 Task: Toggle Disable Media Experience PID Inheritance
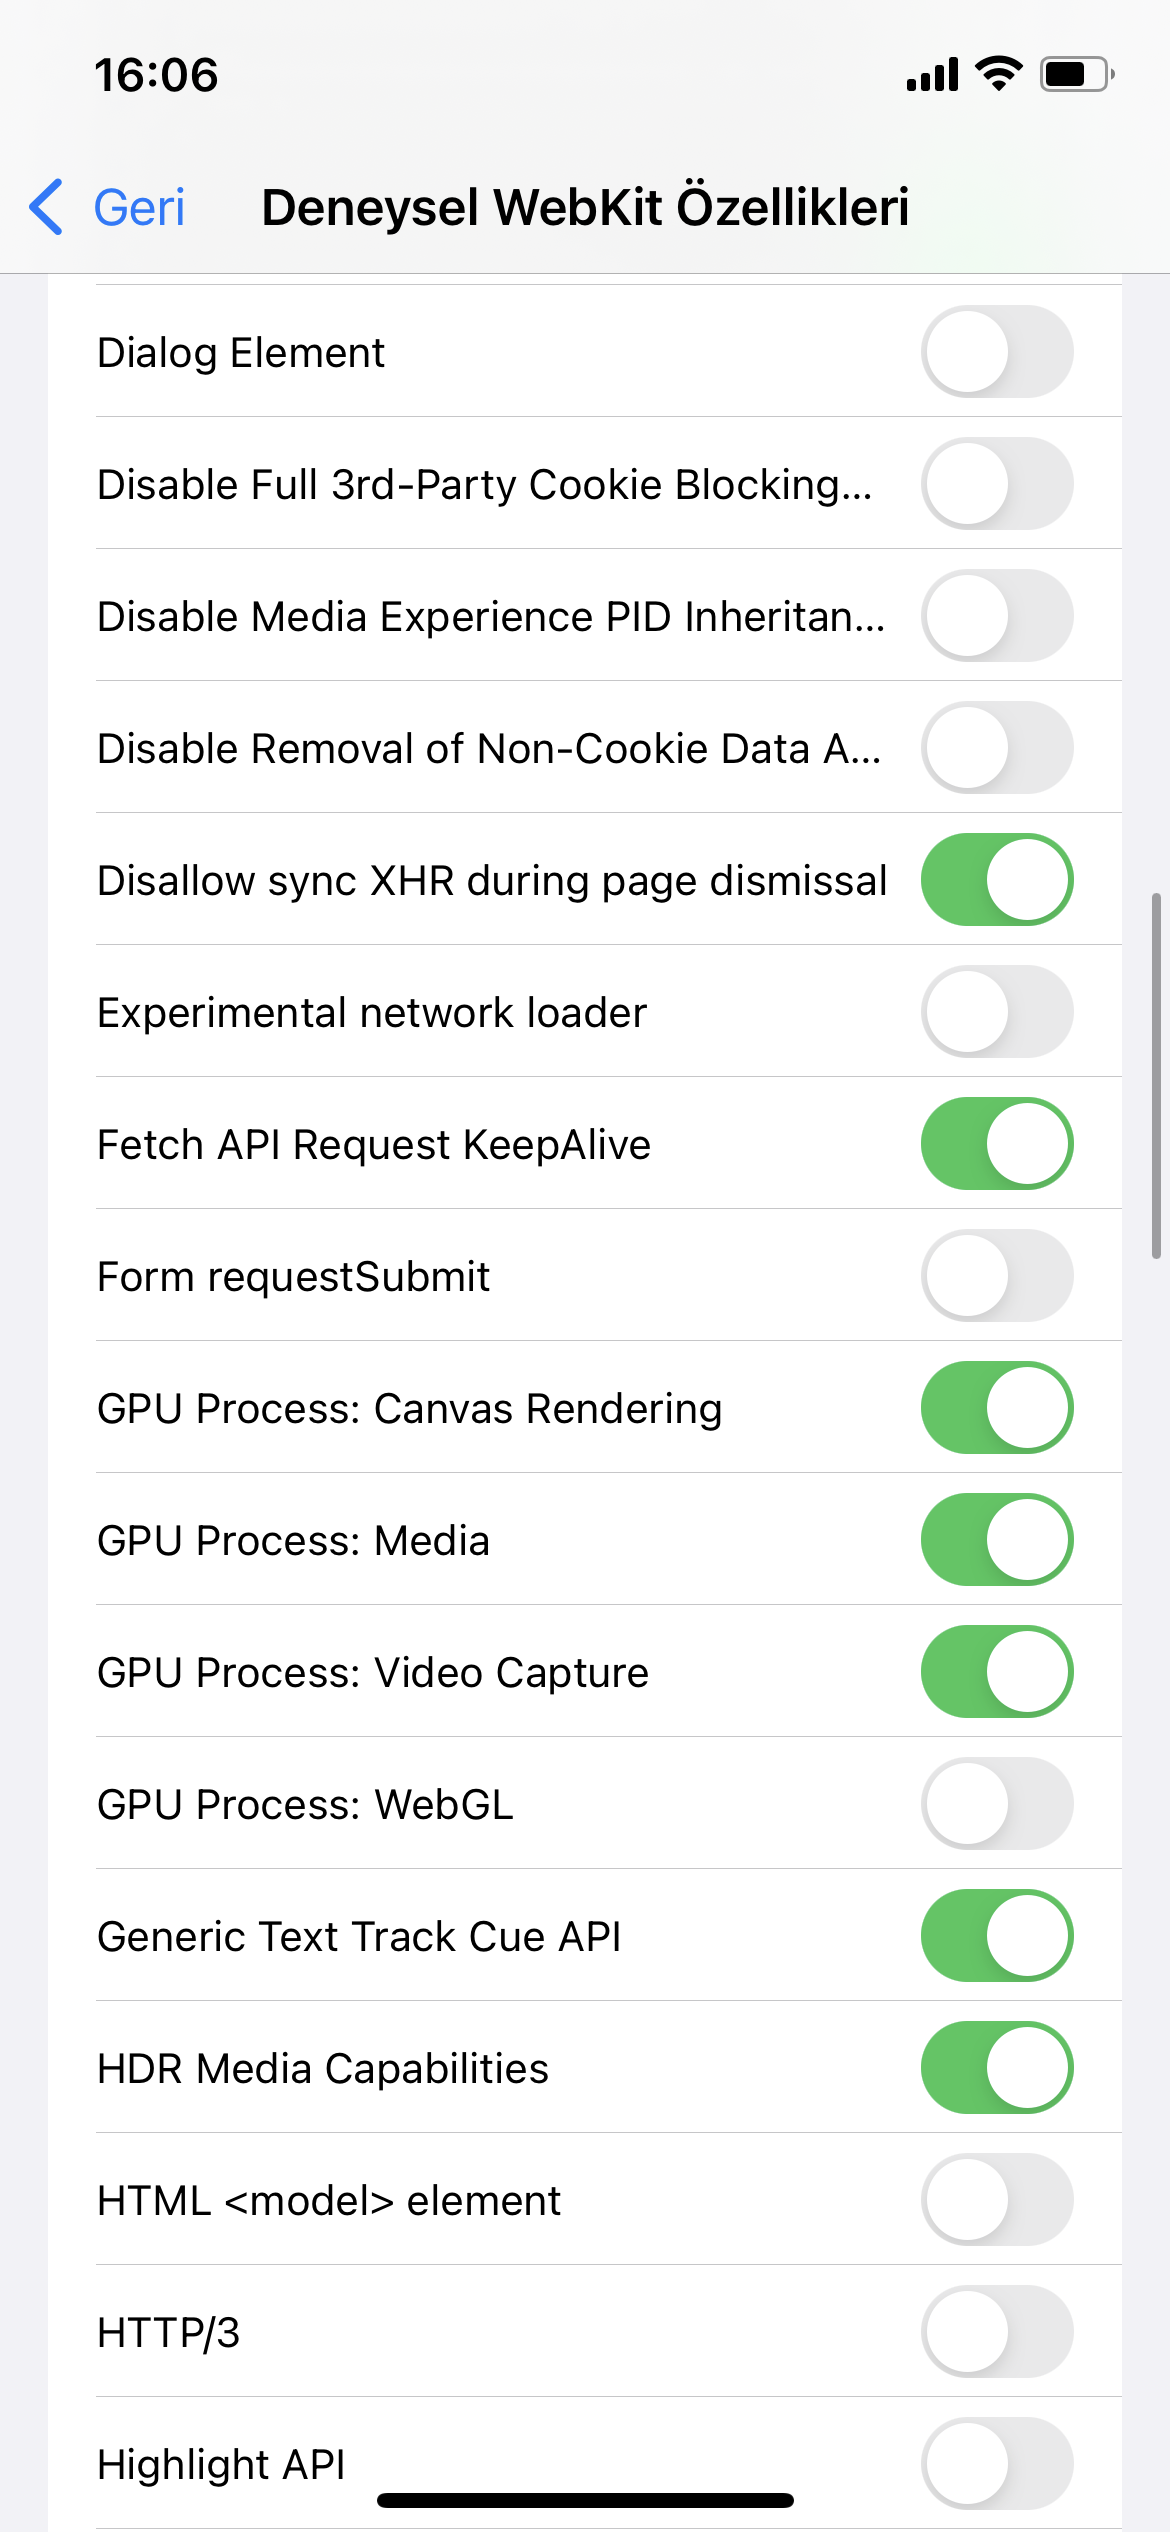(996, 616)
